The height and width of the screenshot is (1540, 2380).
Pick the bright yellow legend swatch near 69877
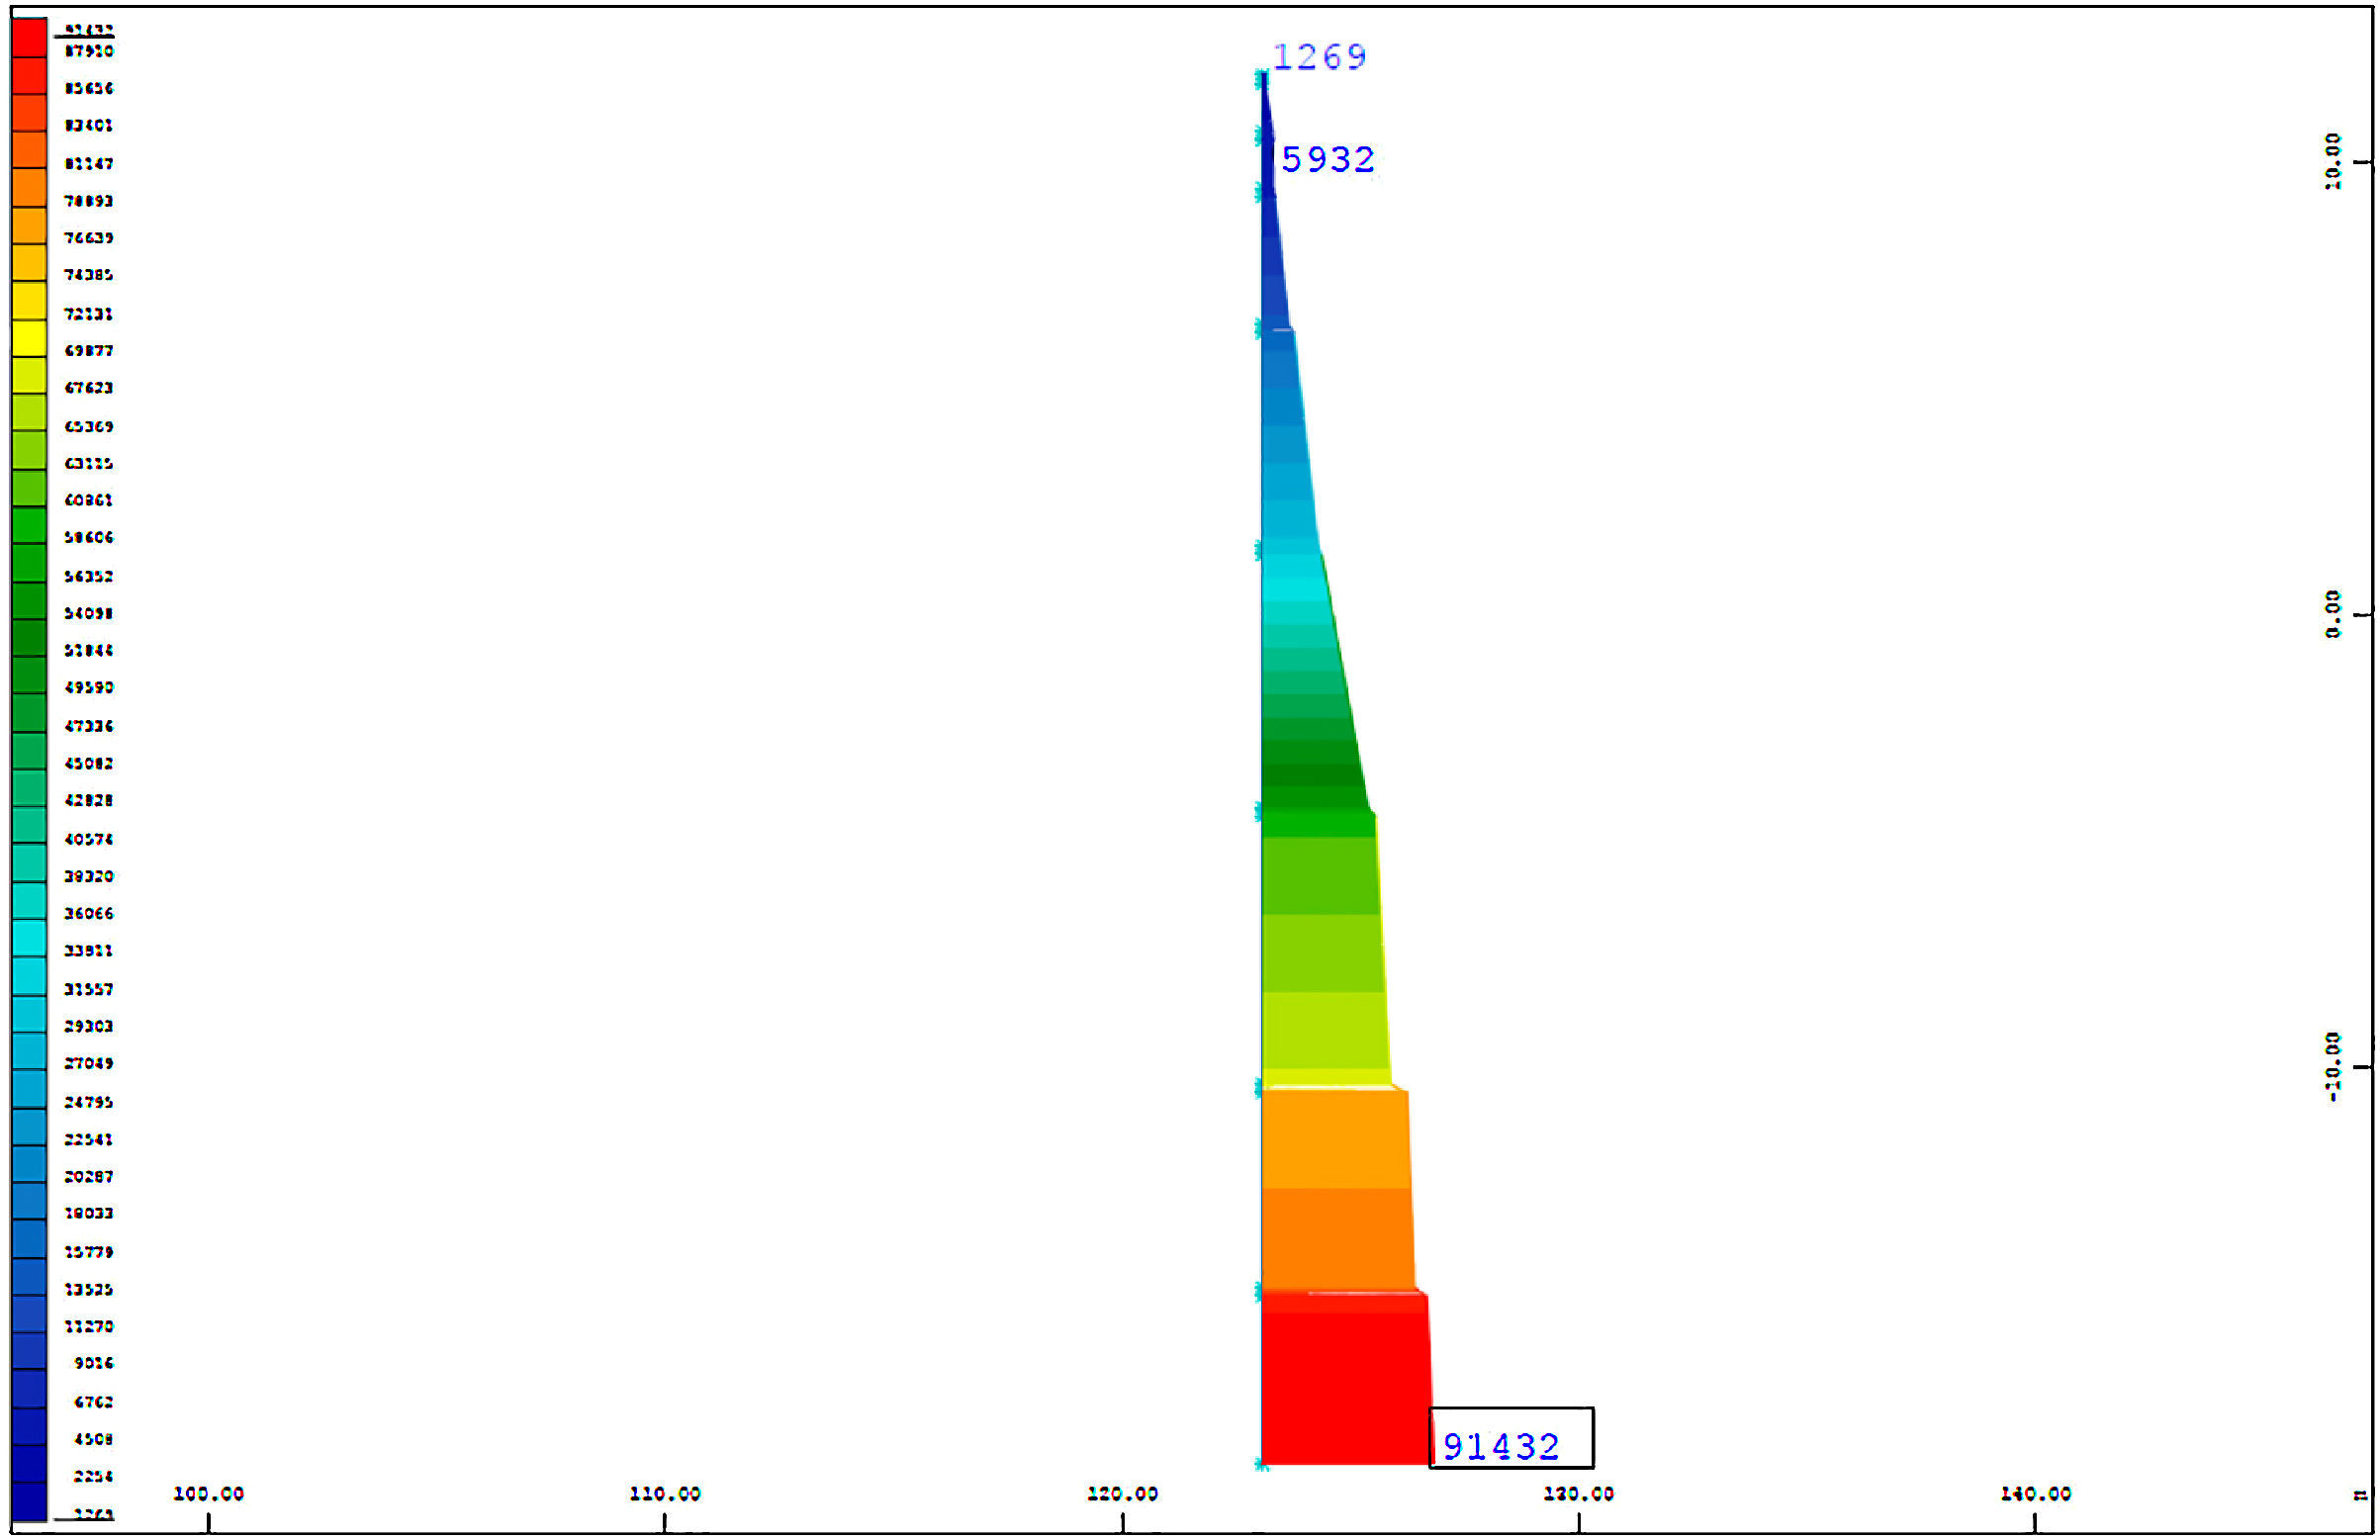29,340
